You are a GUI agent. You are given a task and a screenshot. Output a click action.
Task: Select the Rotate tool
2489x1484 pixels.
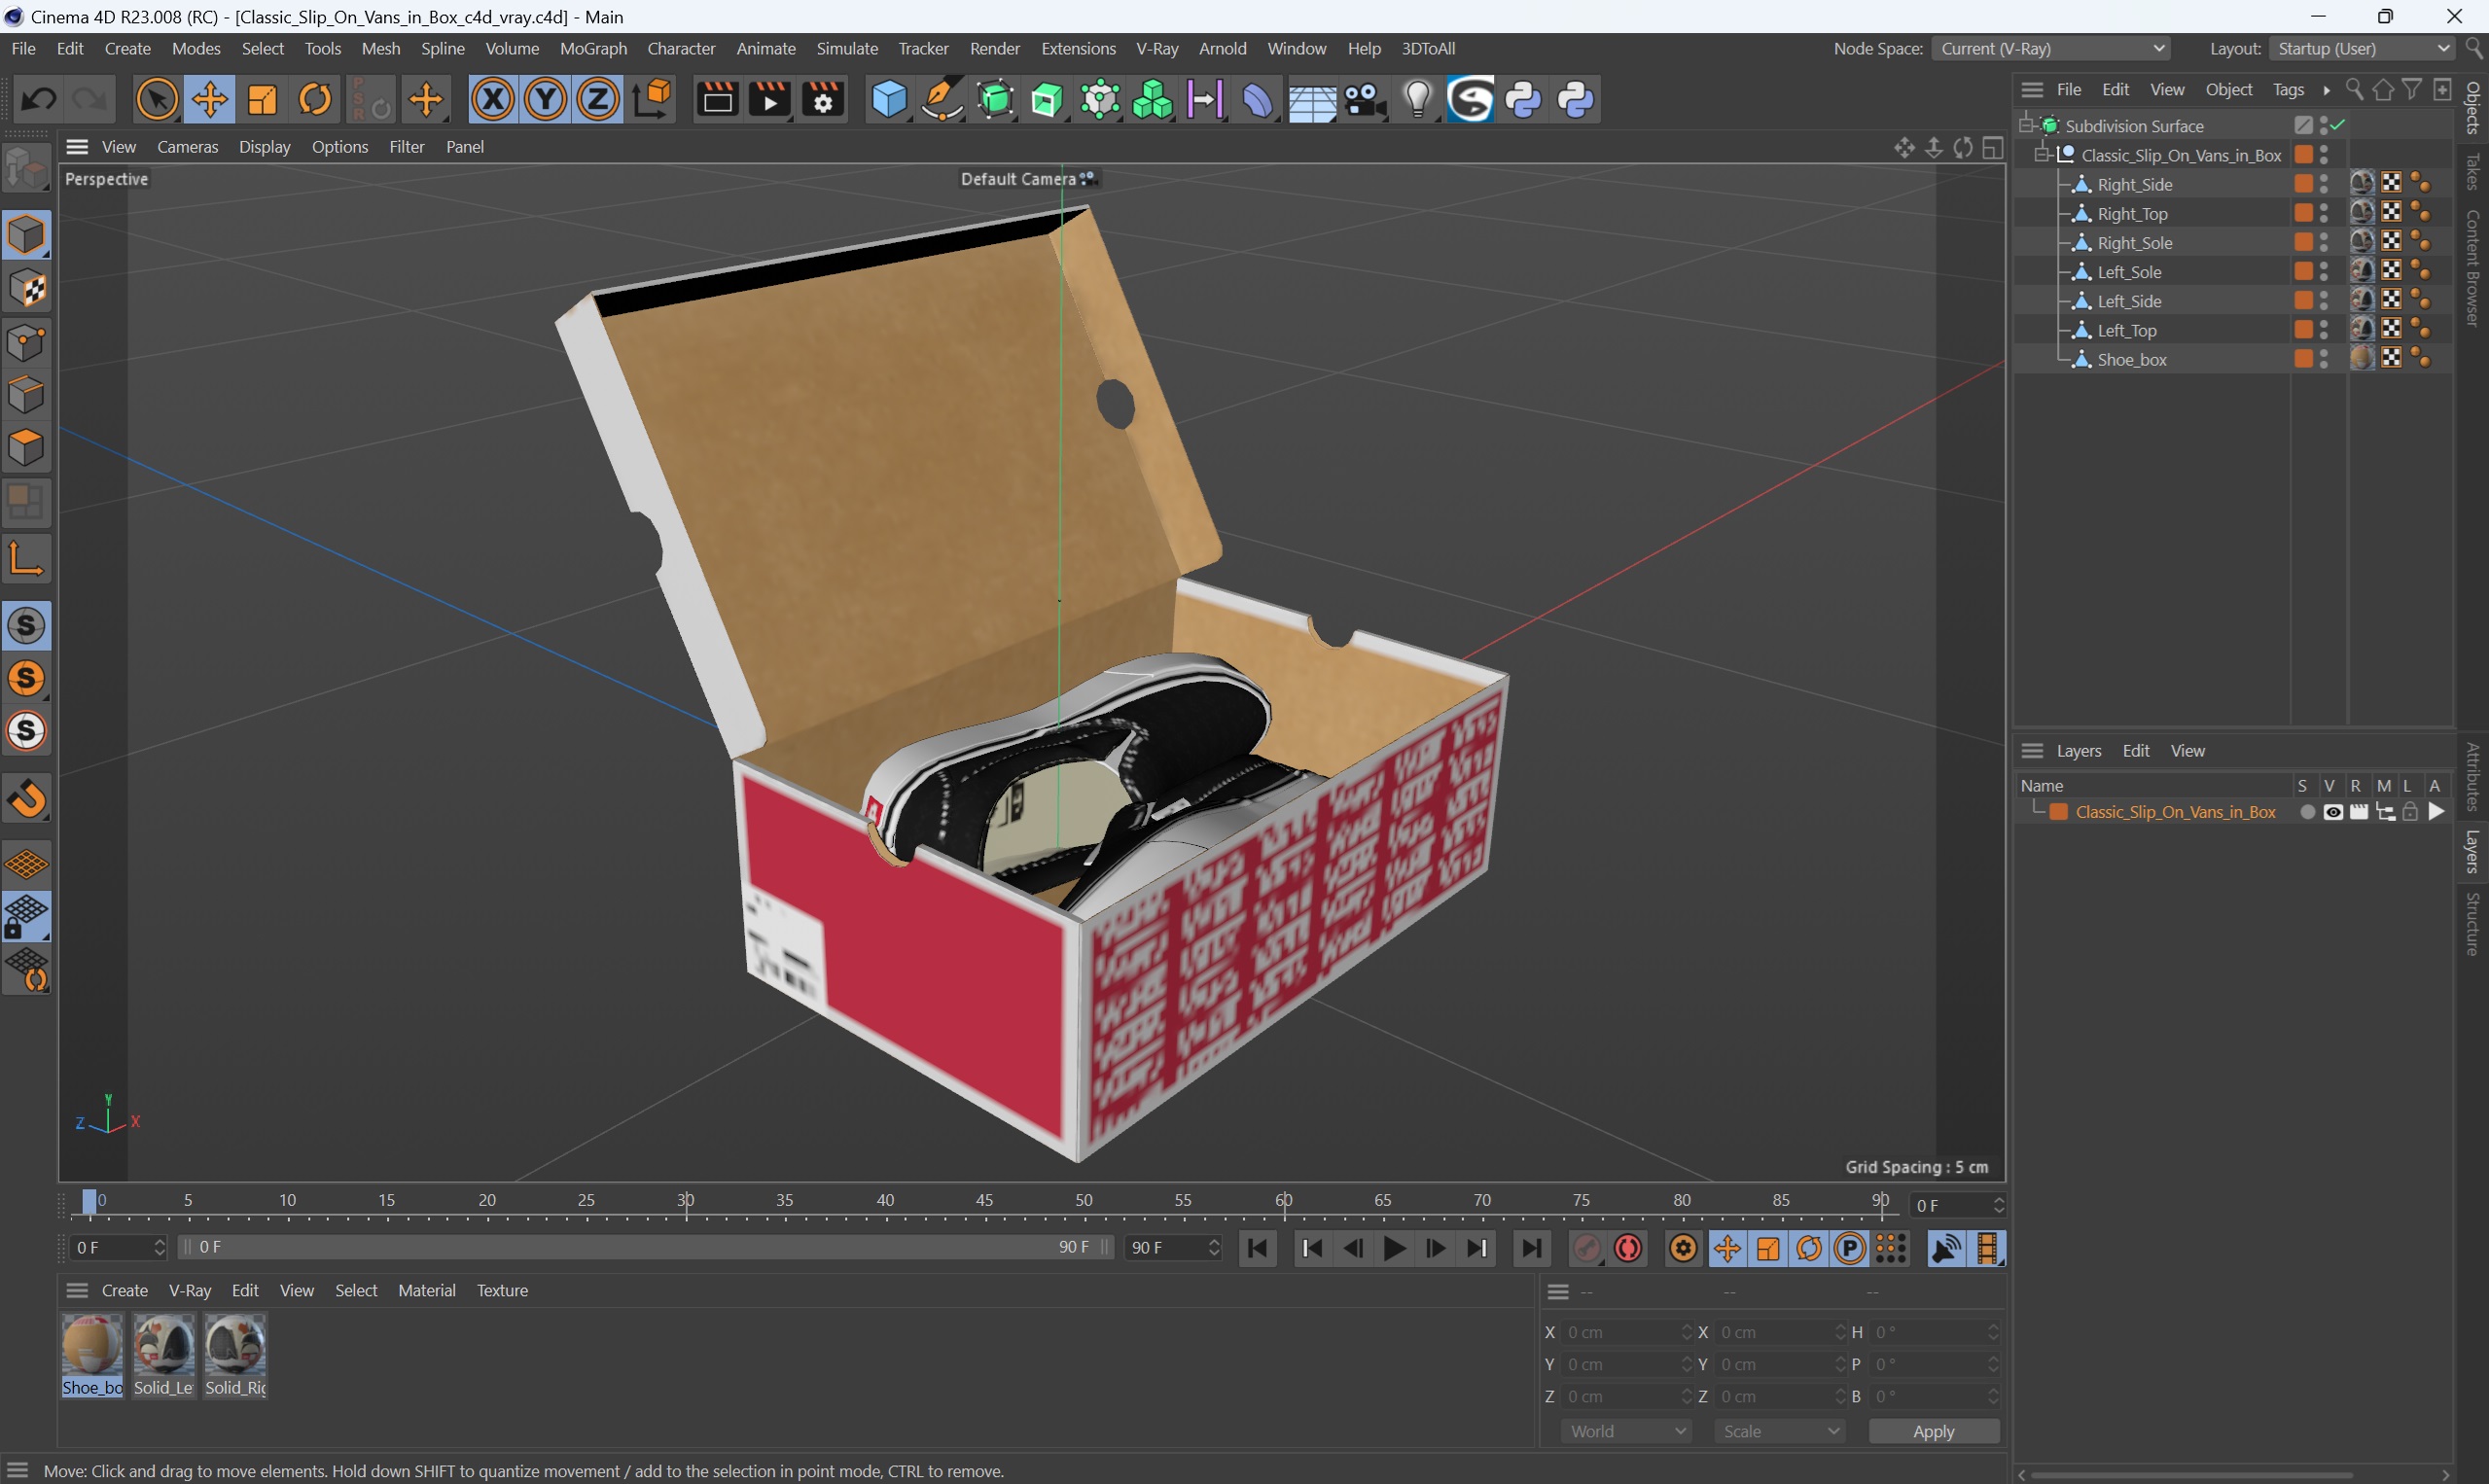tap(315, 99)
